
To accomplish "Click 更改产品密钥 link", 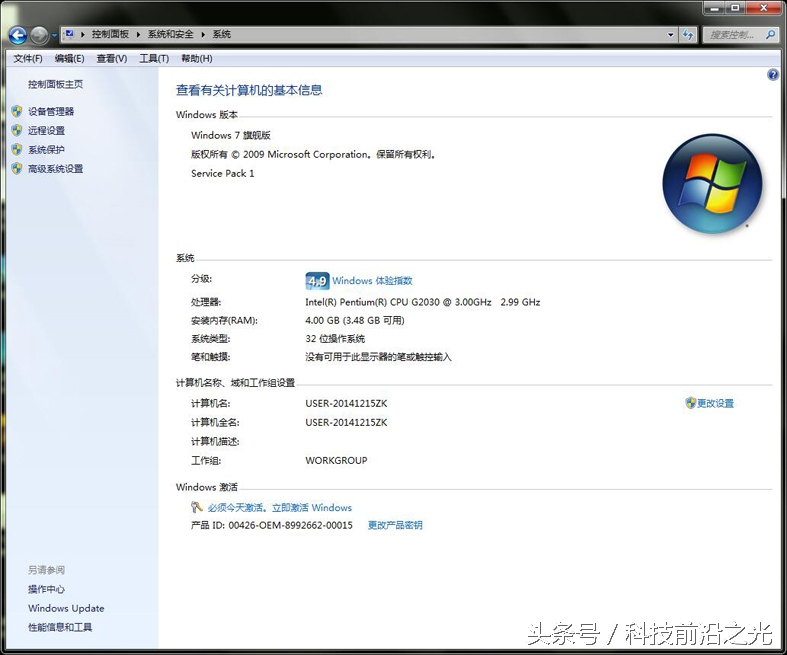I will 395,525.
